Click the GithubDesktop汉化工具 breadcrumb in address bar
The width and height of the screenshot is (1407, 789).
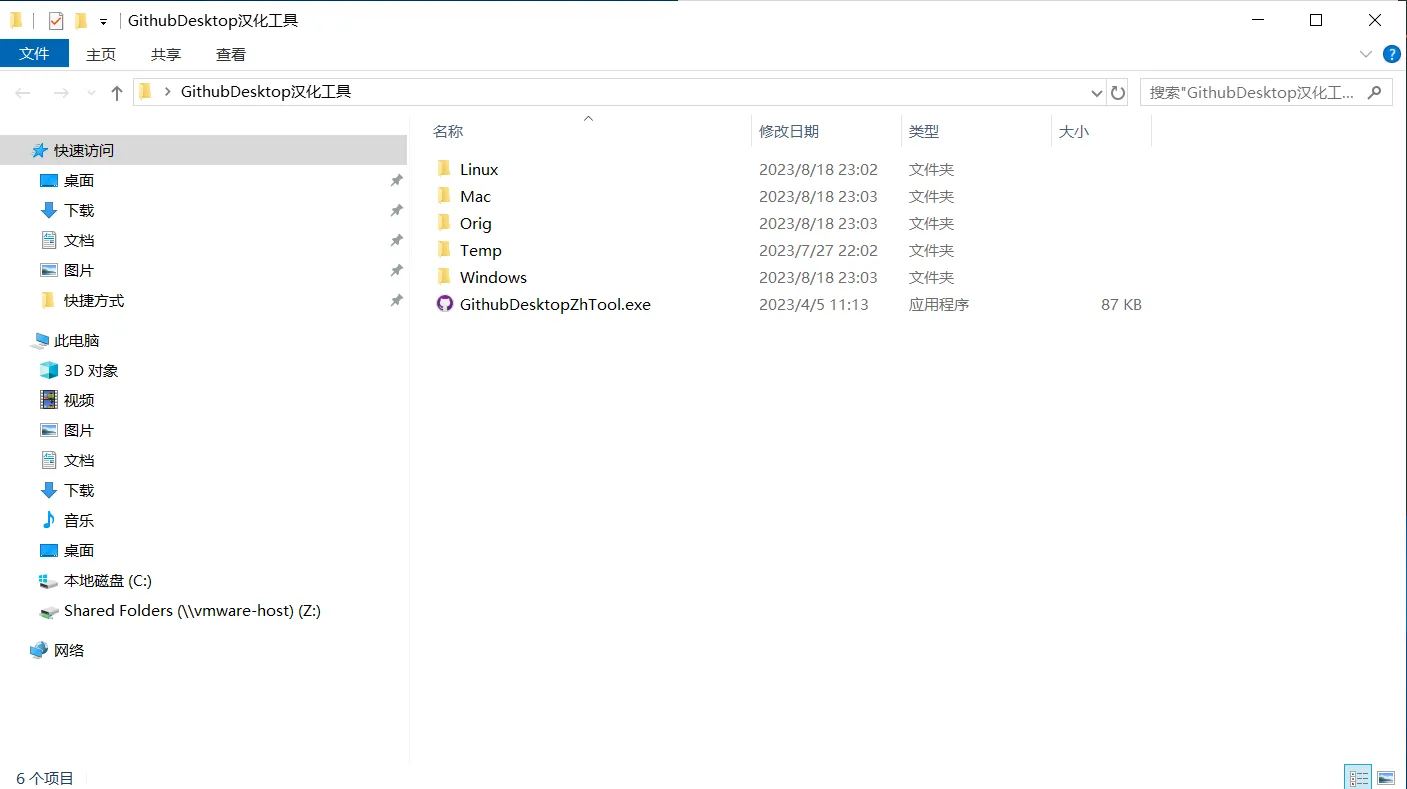[x=266, y=92]
